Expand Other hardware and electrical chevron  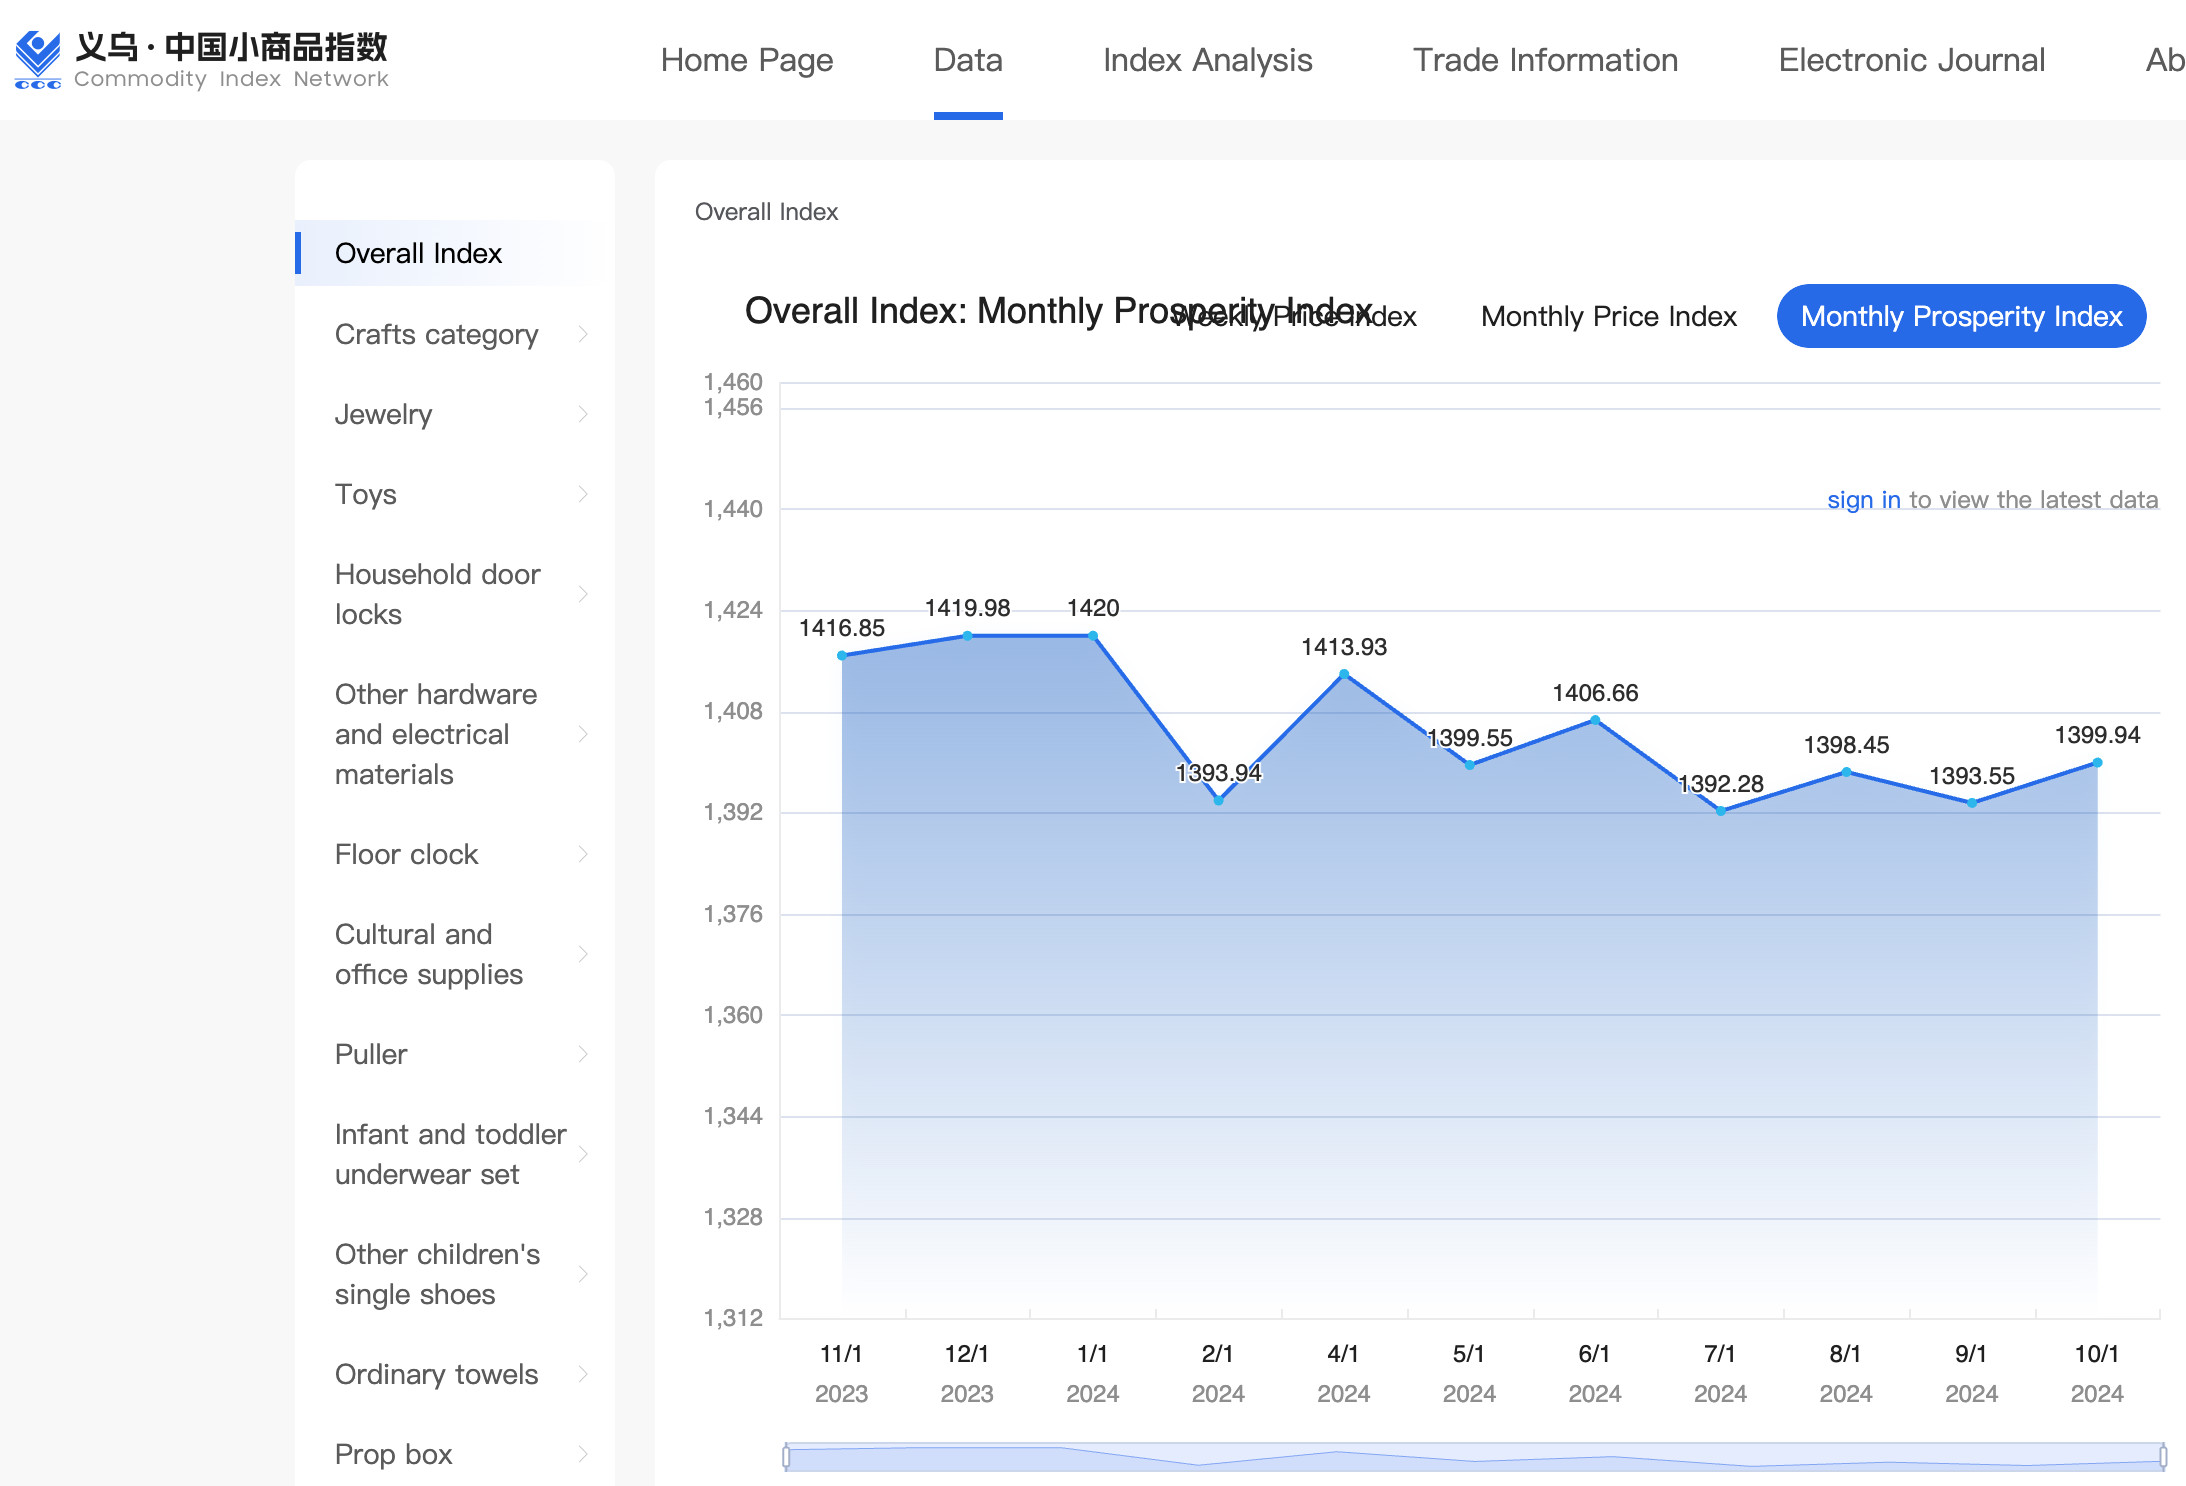click(x=583, y=734)
